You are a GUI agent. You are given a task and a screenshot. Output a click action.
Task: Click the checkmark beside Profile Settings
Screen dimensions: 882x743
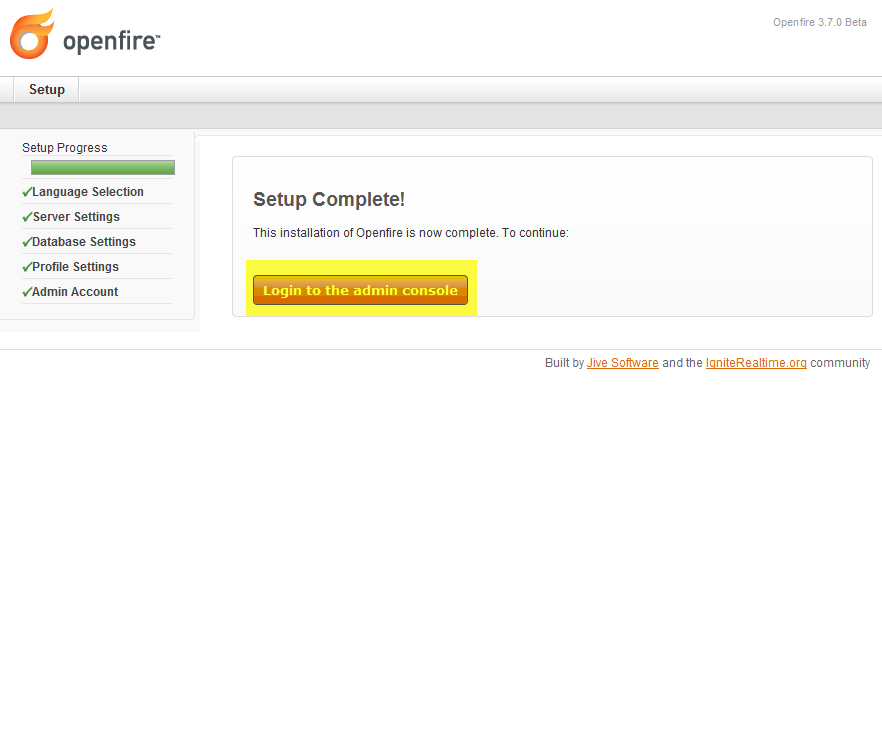point(27,267)
